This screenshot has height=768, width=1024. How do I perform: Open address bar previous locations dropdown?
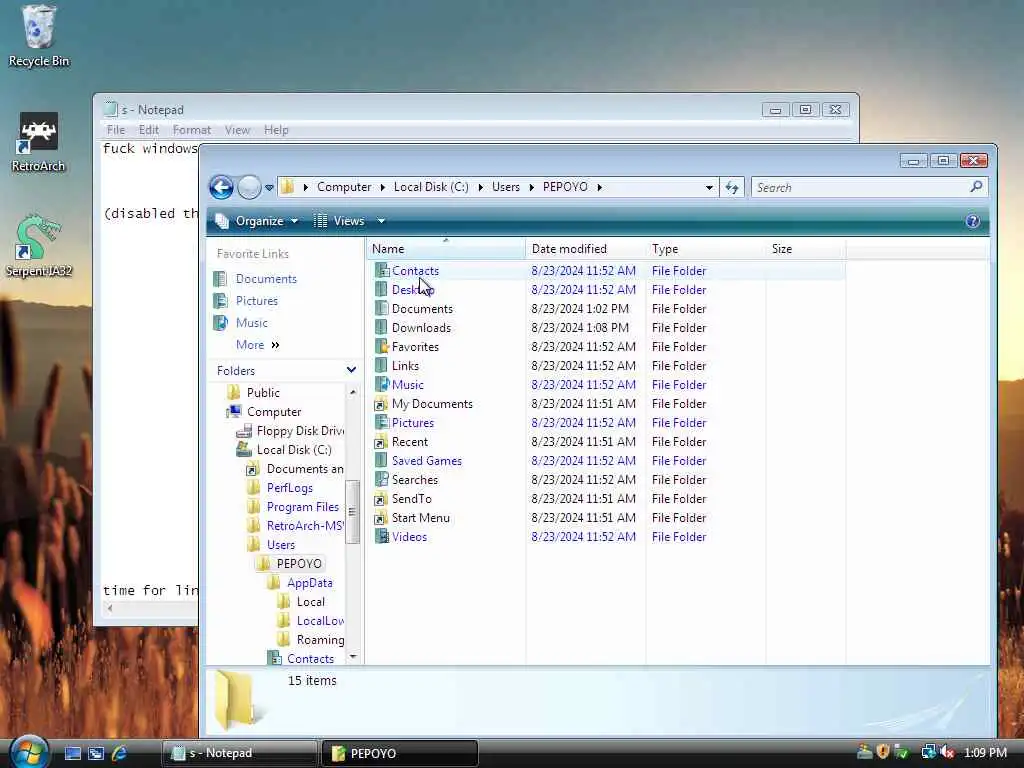(x=709, y=188)
